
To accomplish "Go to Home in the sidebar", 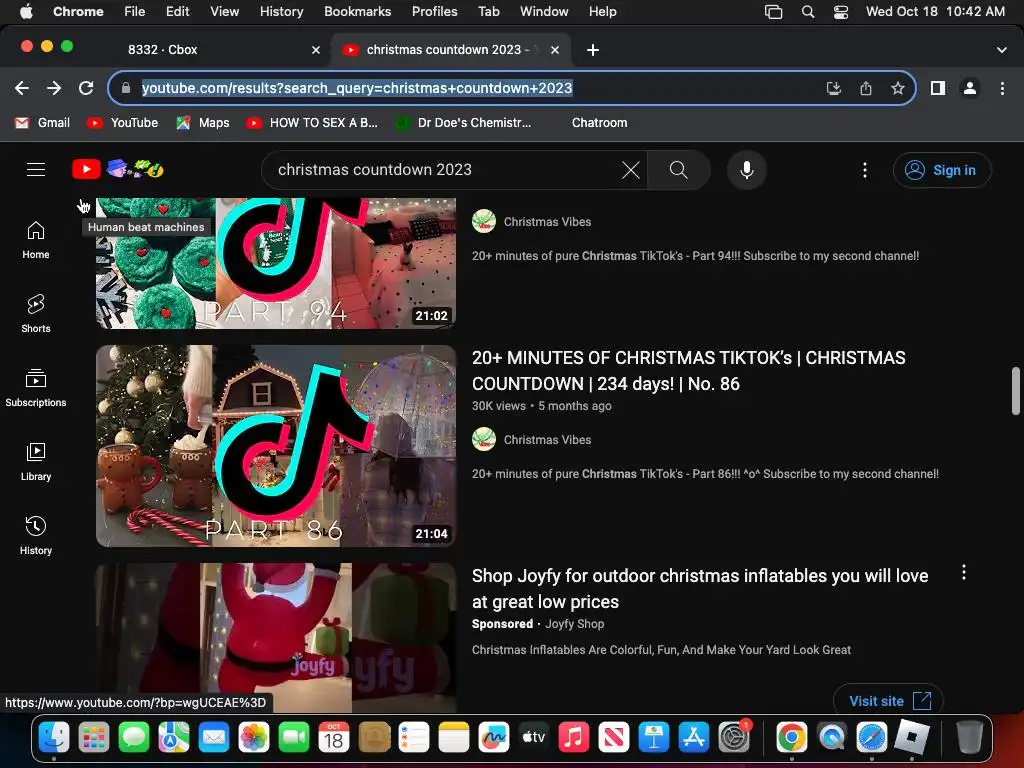I will [36, 240].
